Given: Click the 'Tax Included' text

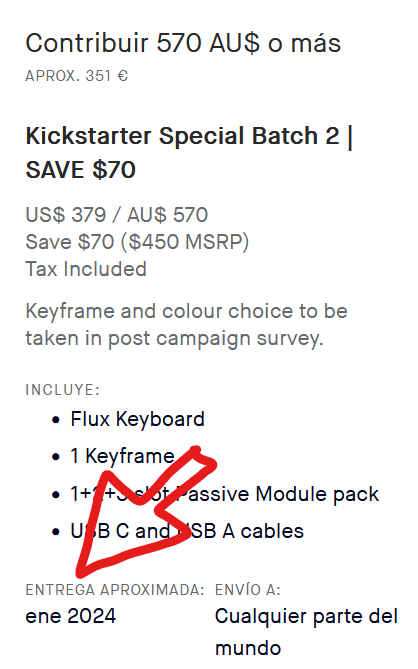Looking at the screenshot, I should 86,269.
